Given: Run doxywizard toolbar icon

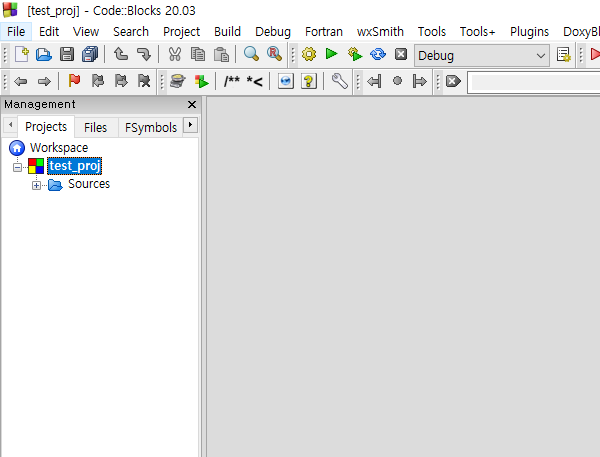Looking at the screenshot, I should pyautogui.click(x=178, y=81).
